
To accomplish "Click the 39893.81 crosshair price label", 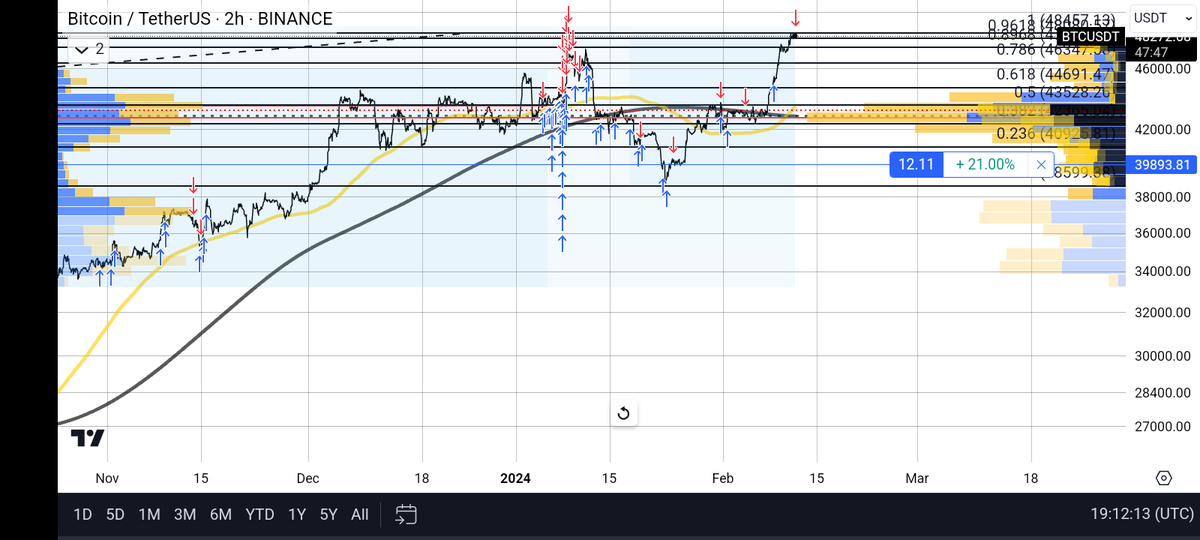I will (x=1161, y=165).
